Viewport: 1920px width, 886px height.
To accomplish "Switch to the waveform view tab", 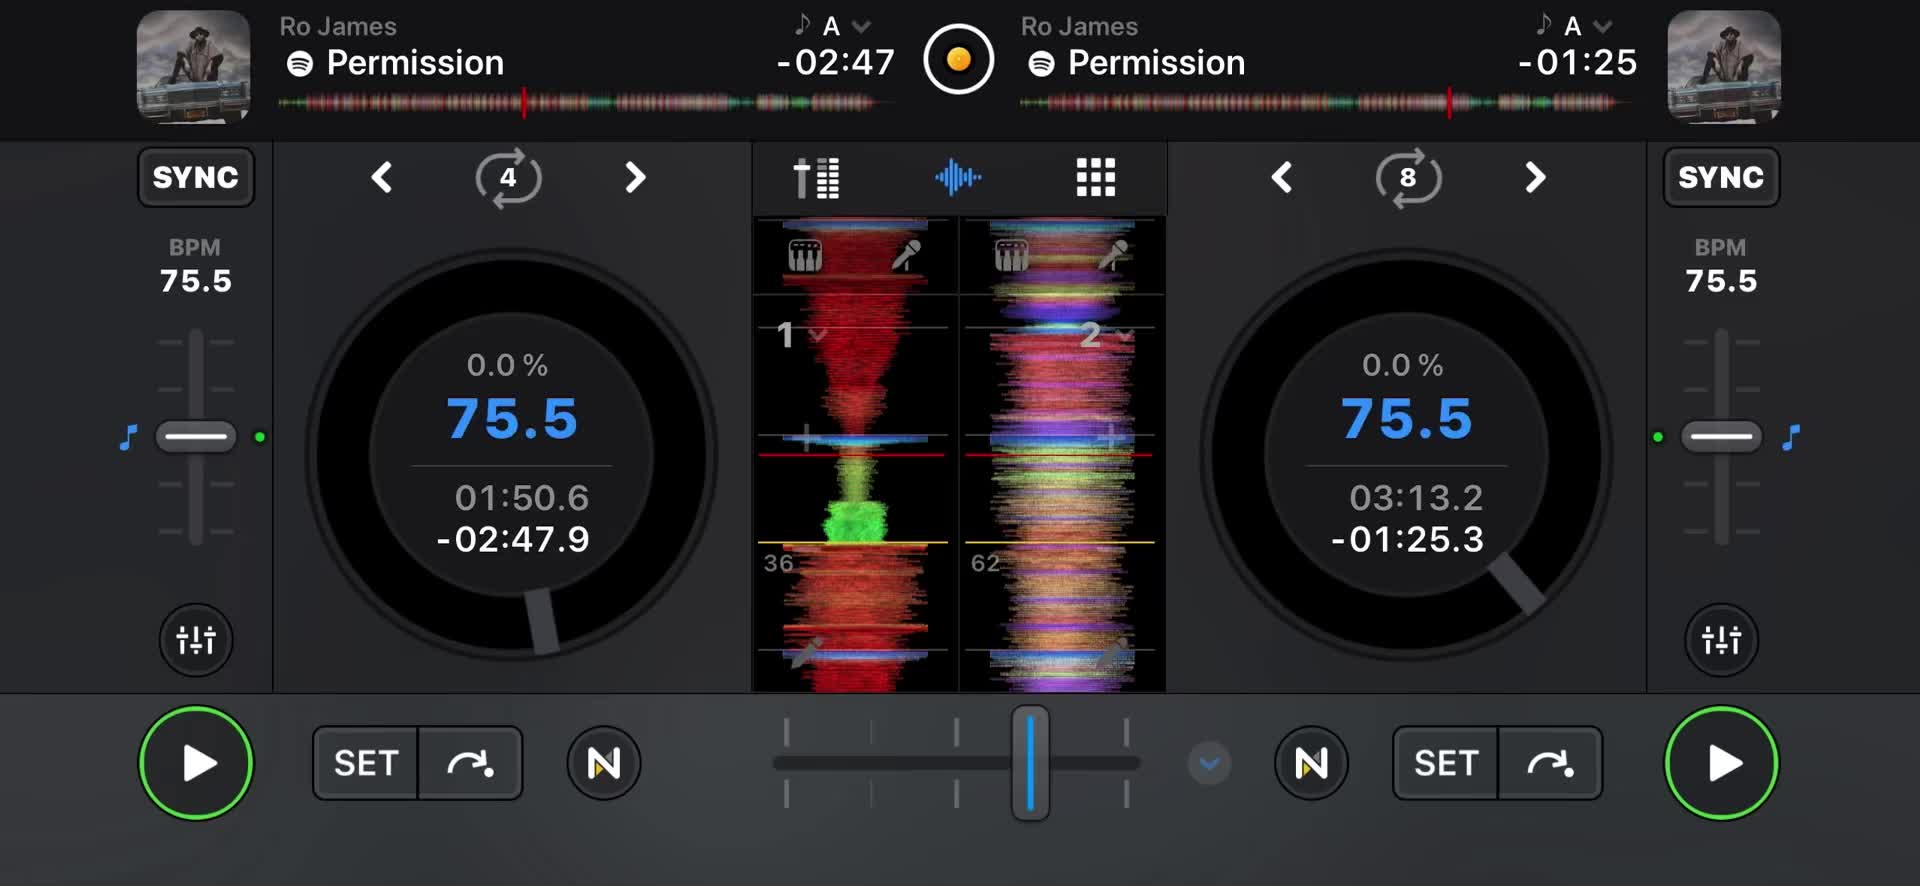I will click(958, 178).
